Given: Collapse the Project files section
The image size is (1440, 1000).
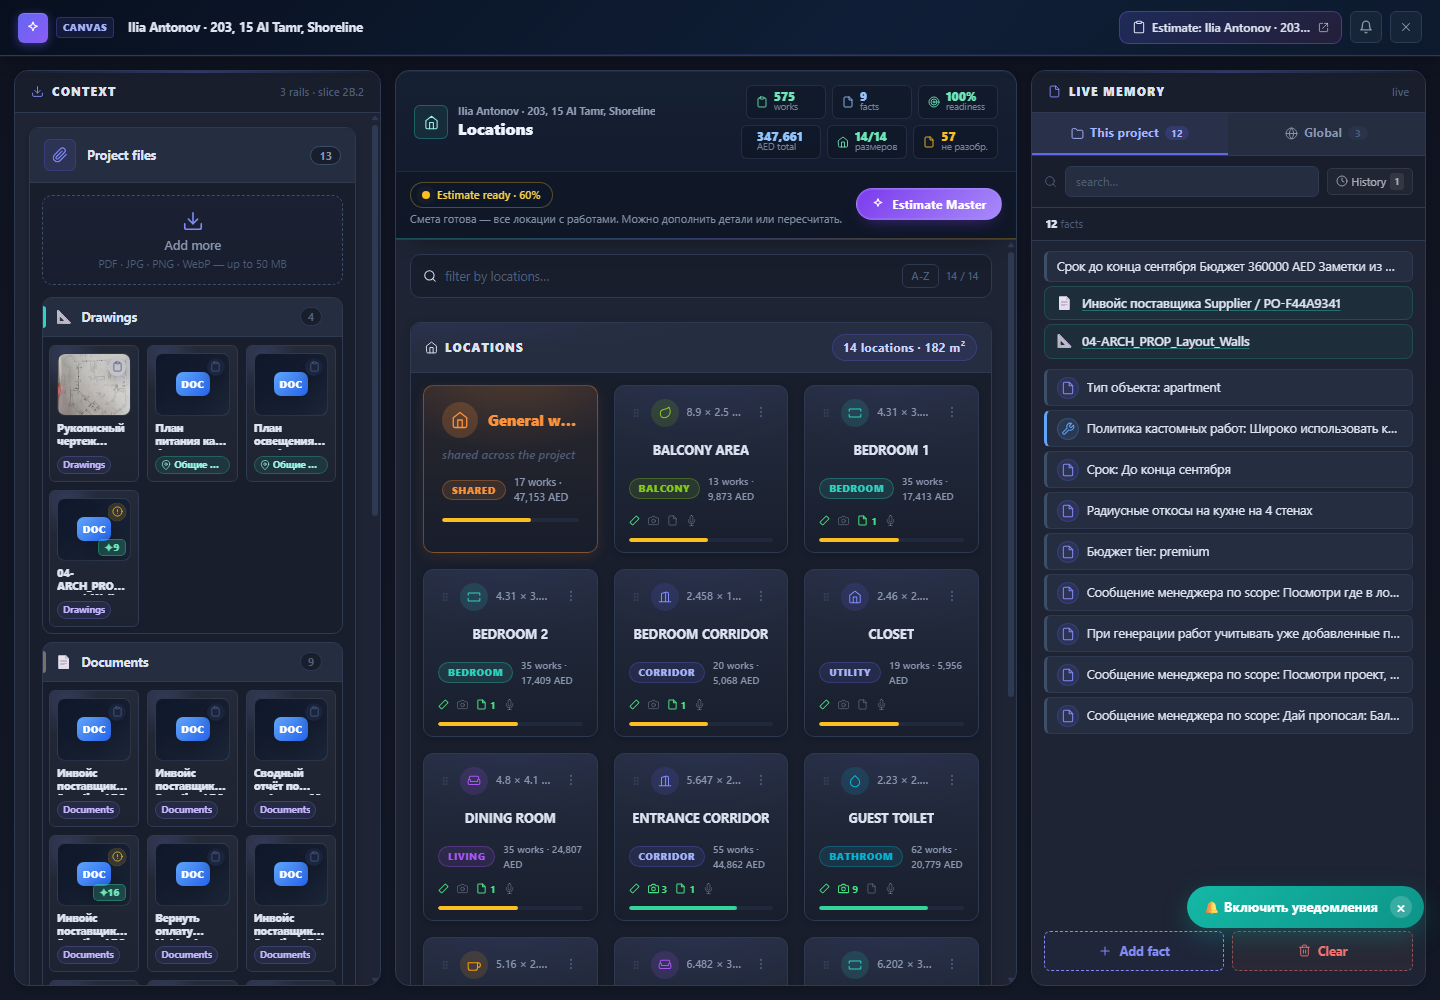Looking at the screenshot, I should (x=193, y=155).
